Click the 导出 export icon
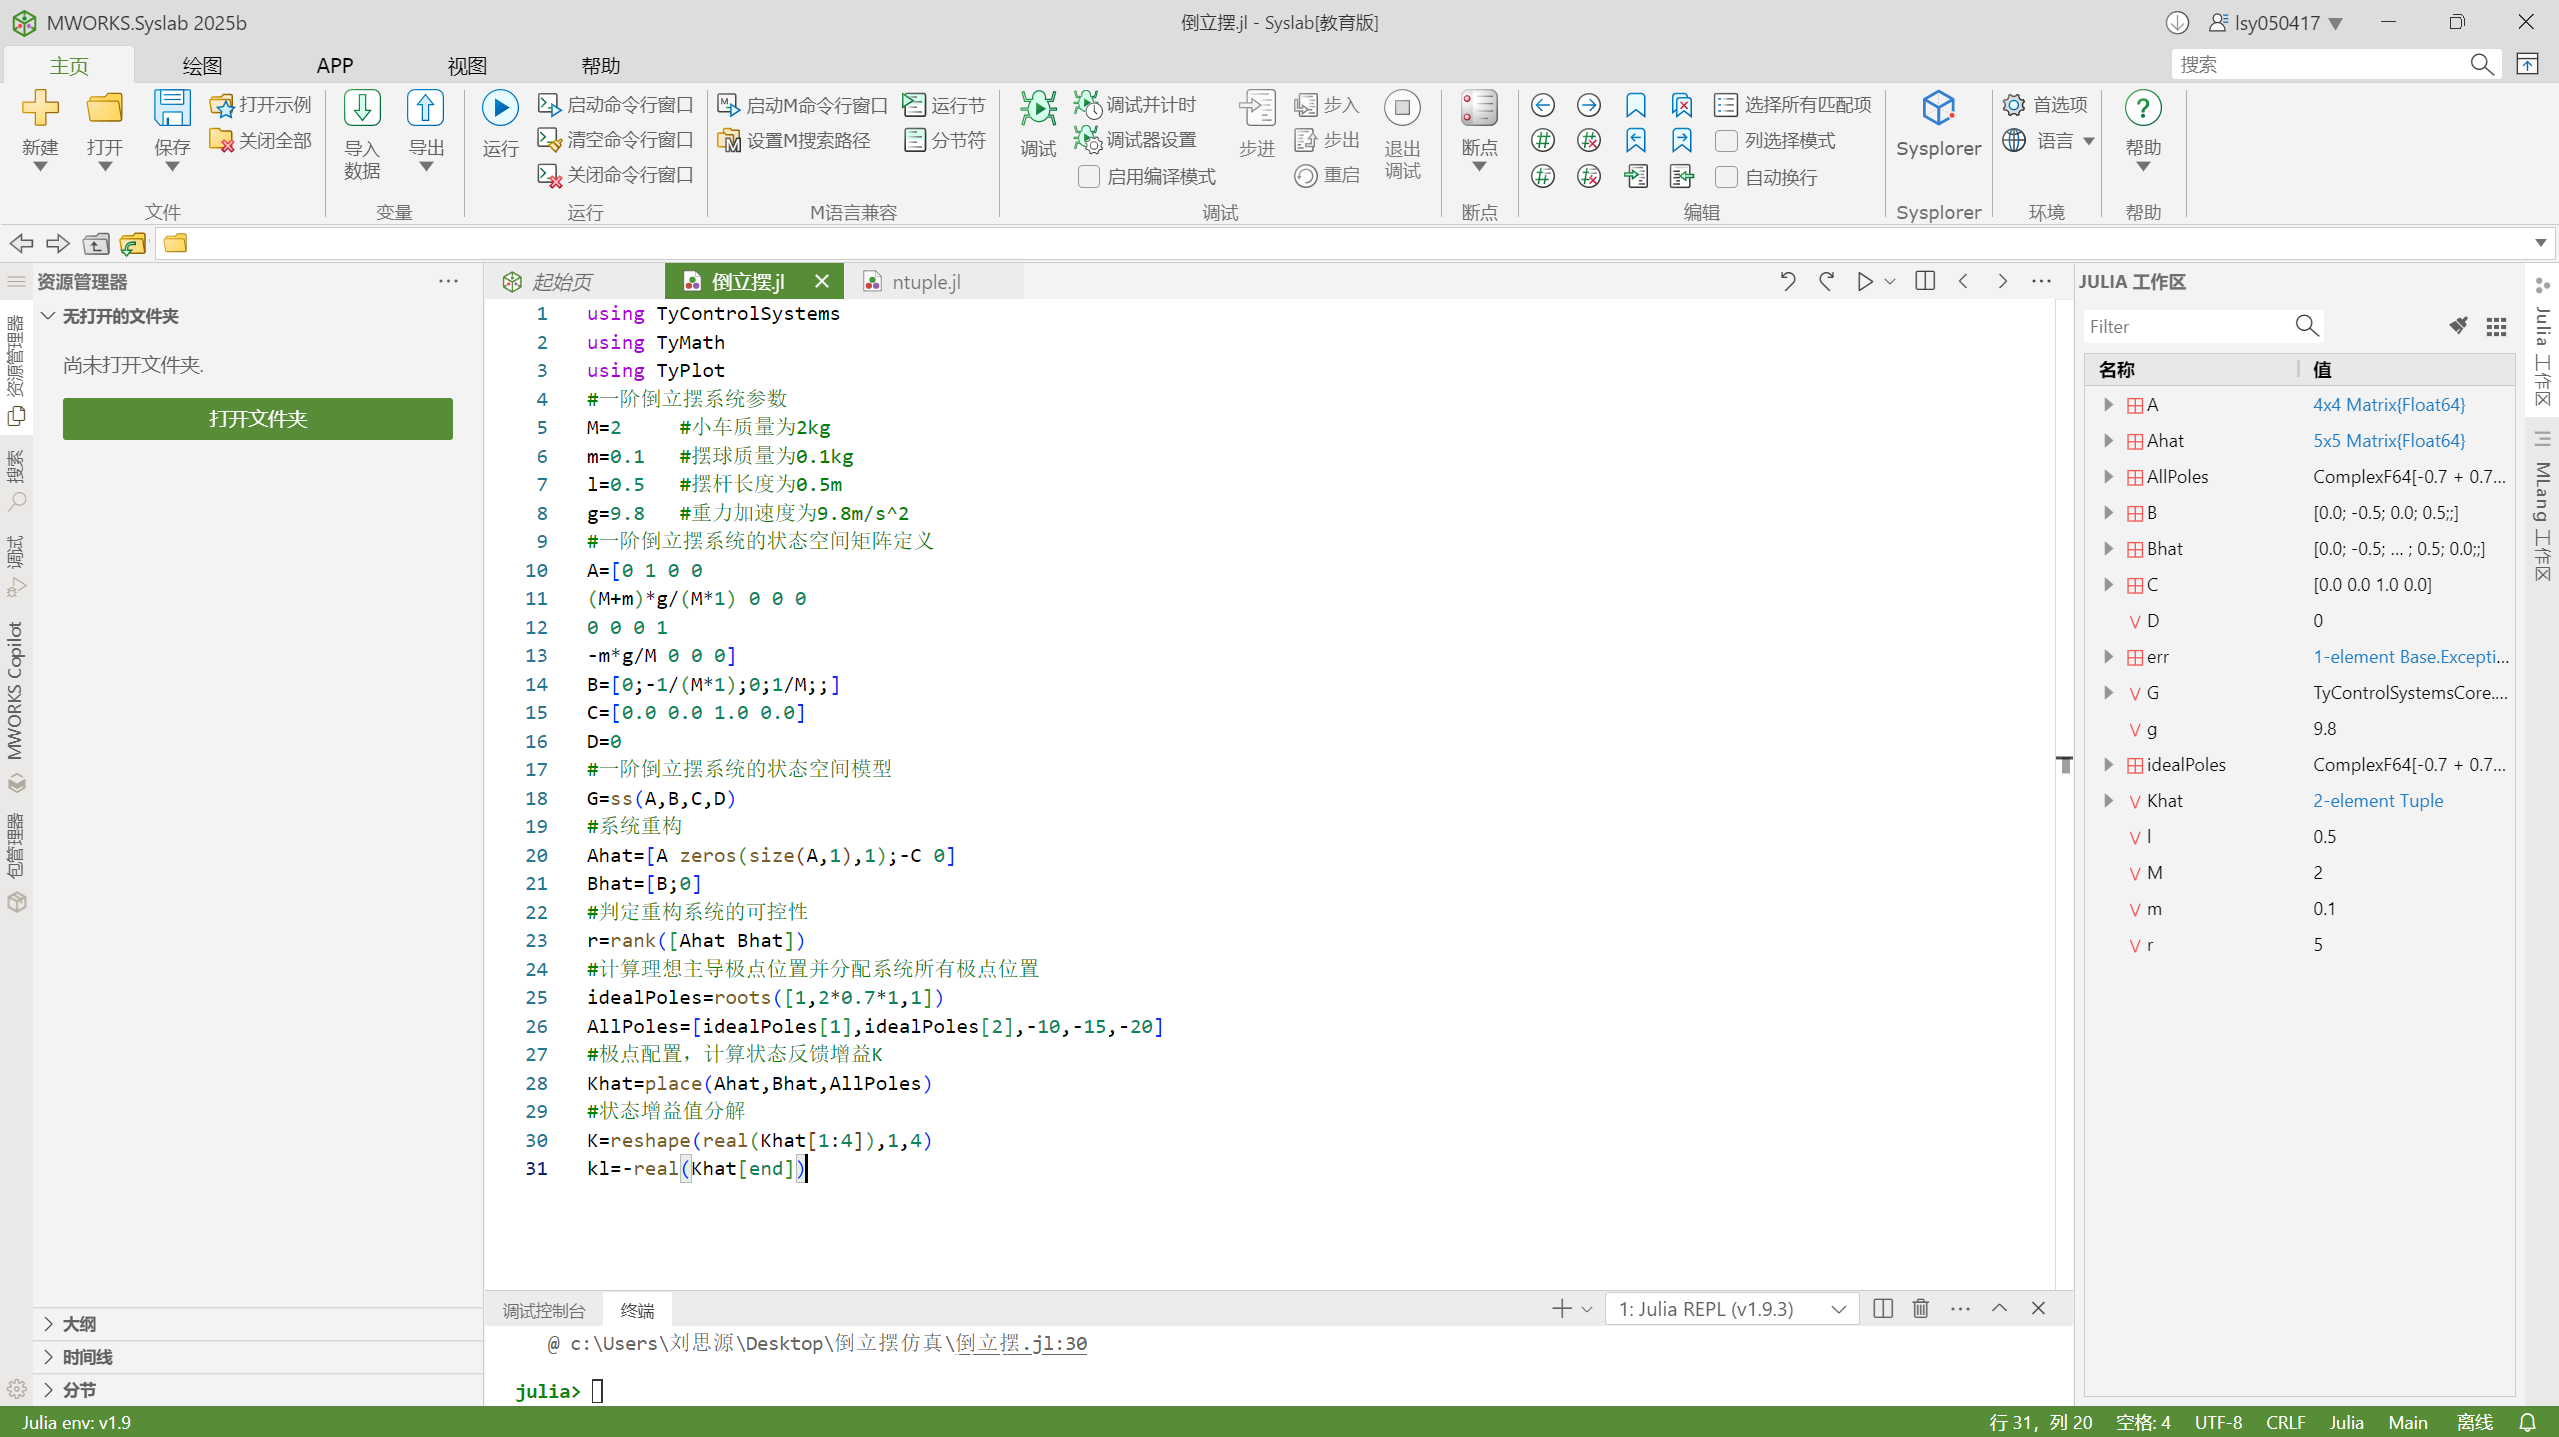 [426, 108]
